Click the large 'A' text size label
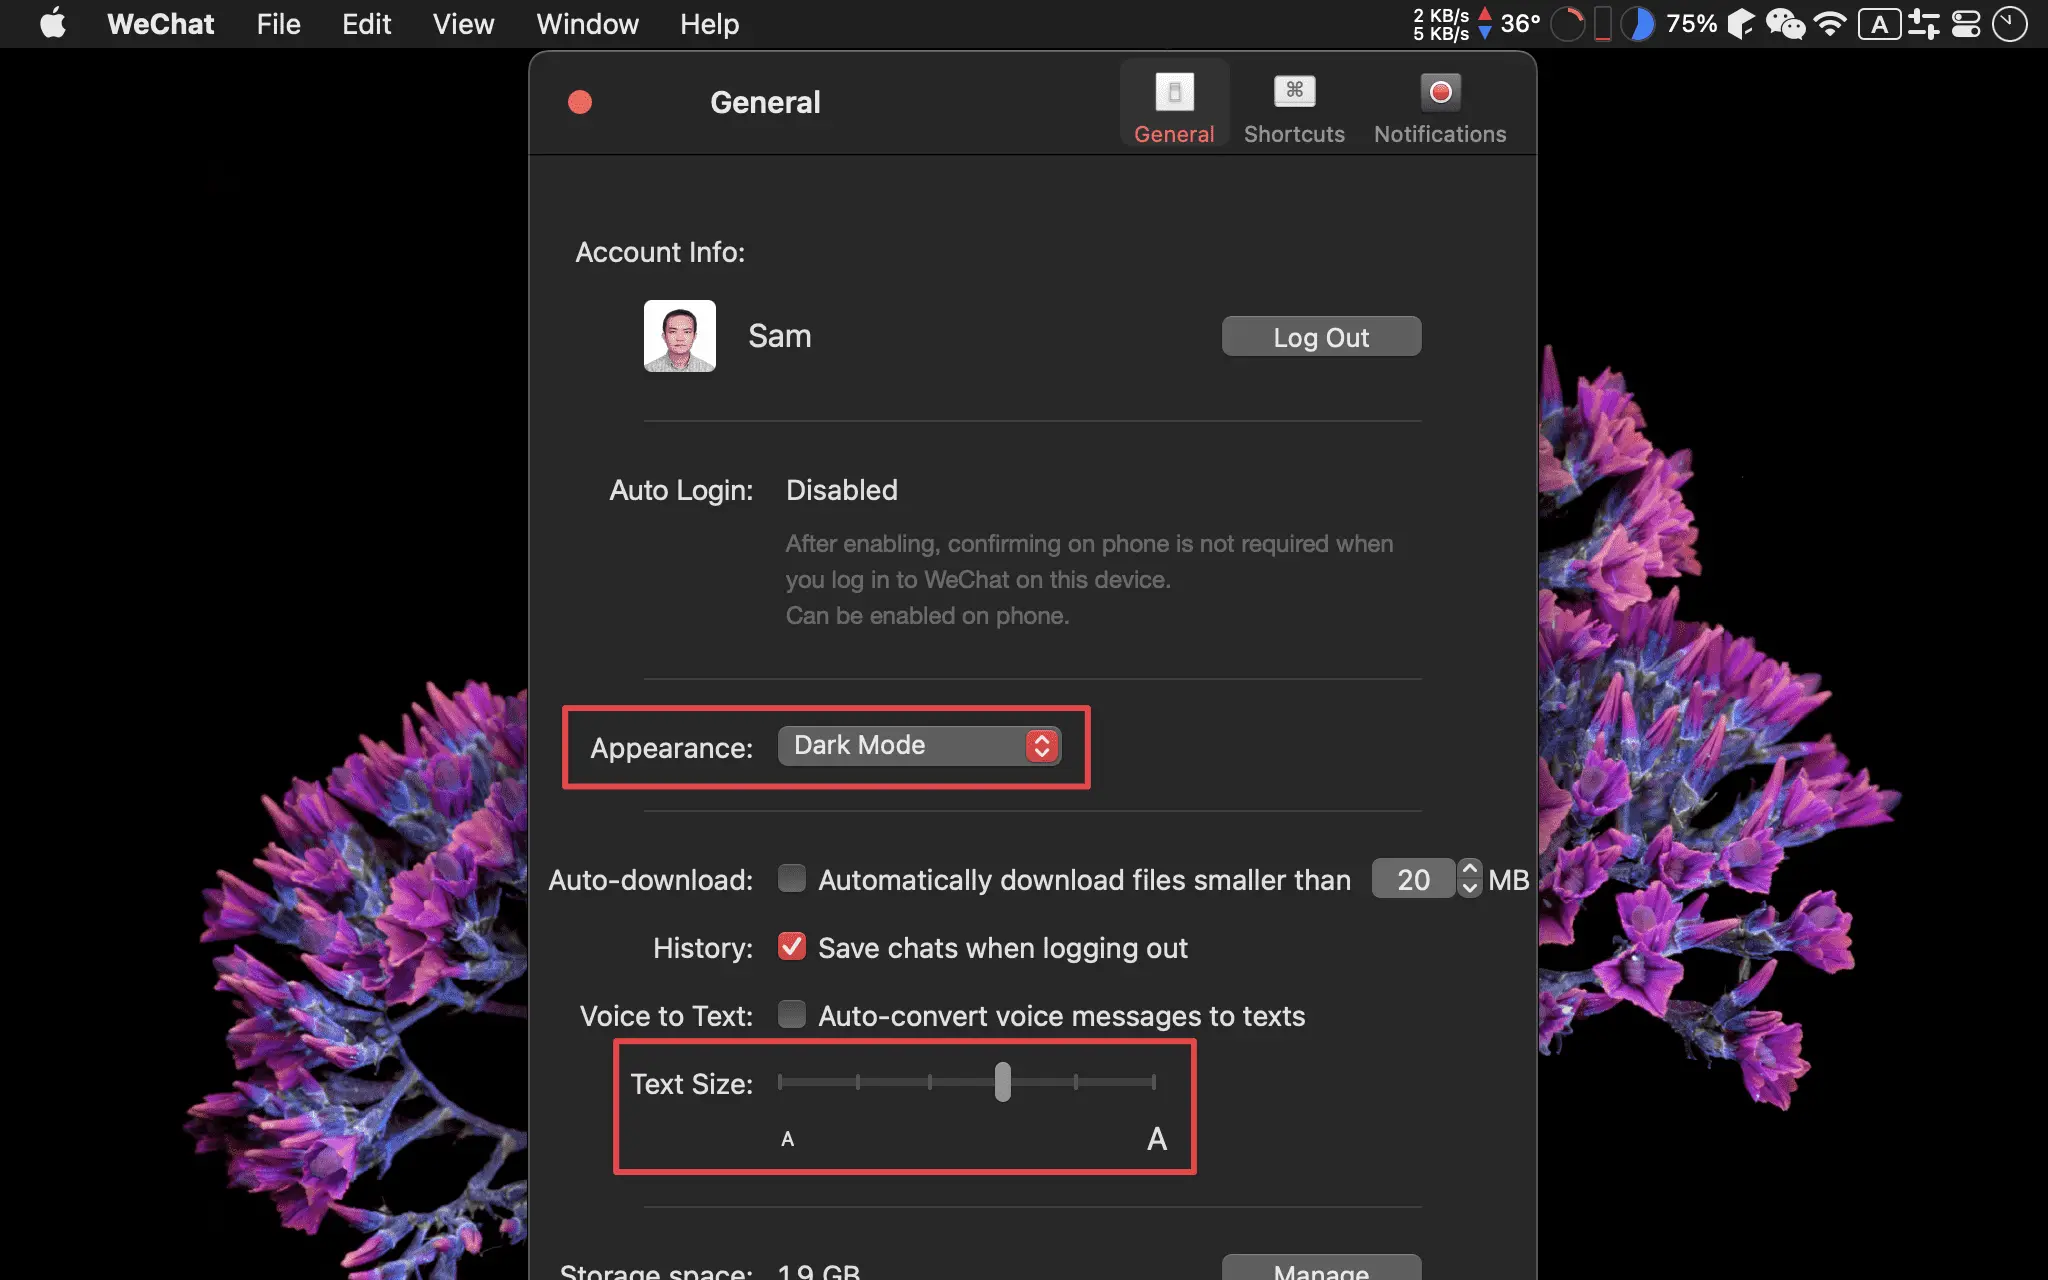Screen dimensions: 2048x1280 (x=1157, y=1138)
